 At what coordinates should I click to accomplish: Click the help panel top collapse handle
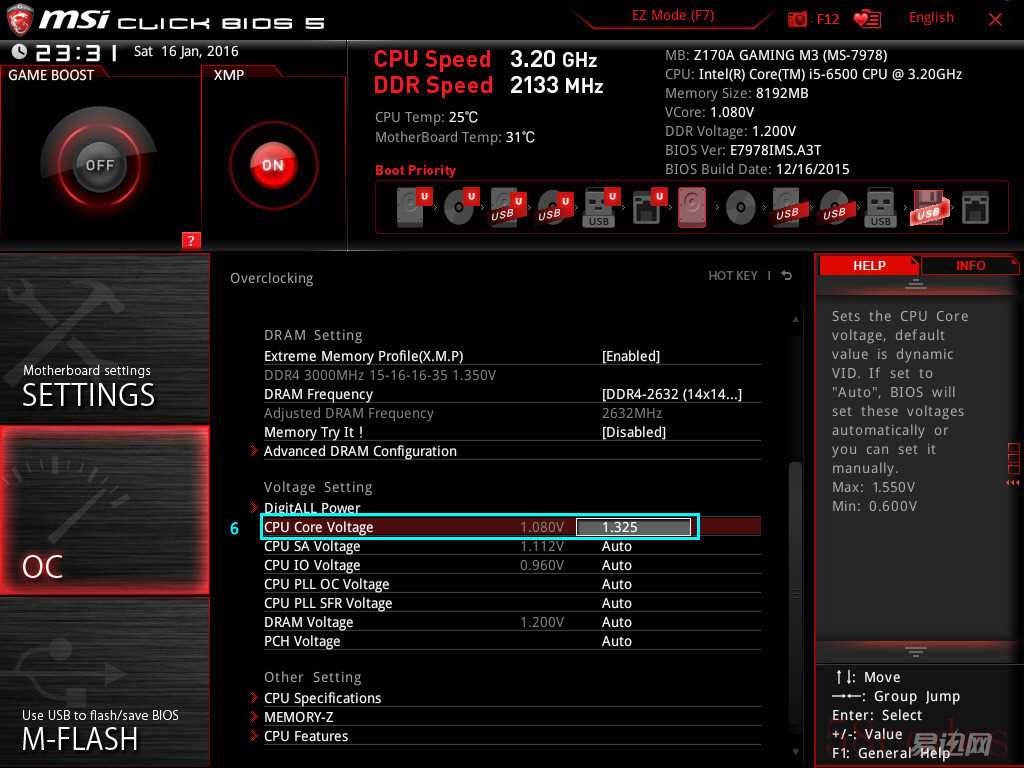[916, 284]
